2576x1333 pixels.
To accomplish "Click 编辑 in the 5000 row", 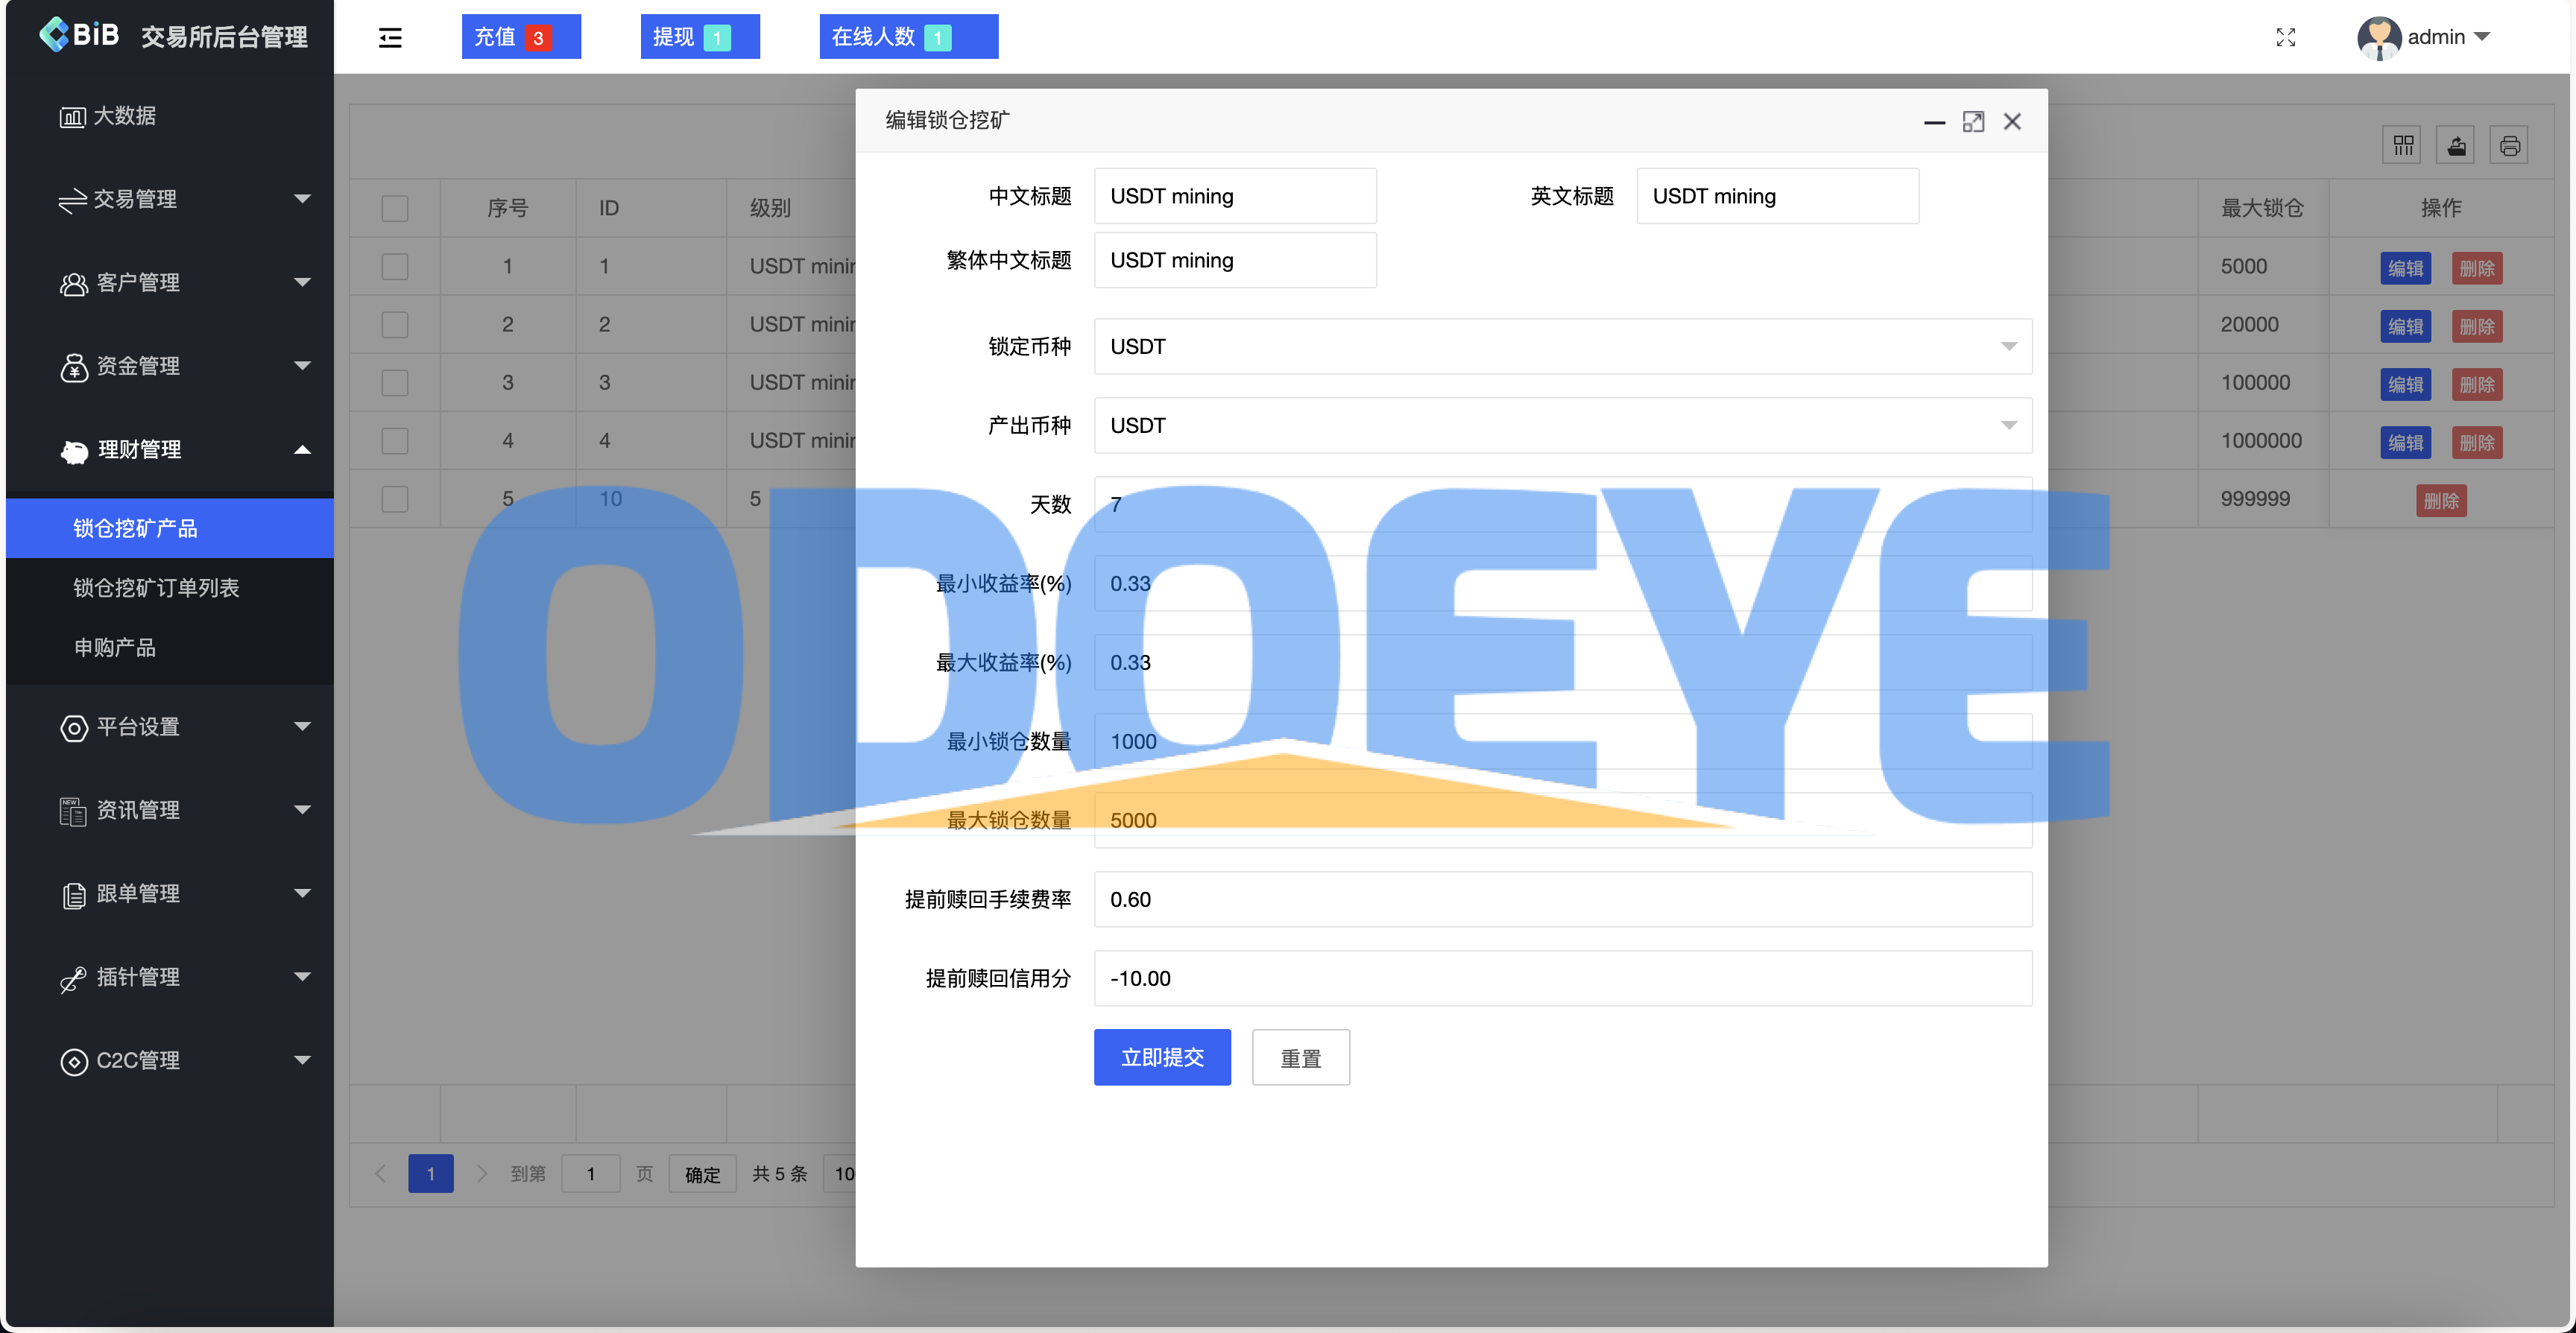I will tap(2405, 268).
